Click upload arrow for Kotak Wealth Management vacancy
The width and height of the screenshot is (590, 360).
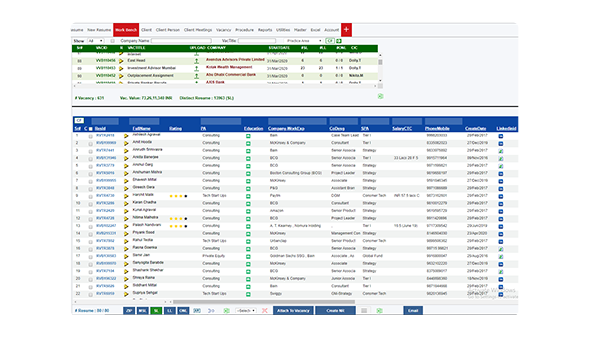coord(196,68)
